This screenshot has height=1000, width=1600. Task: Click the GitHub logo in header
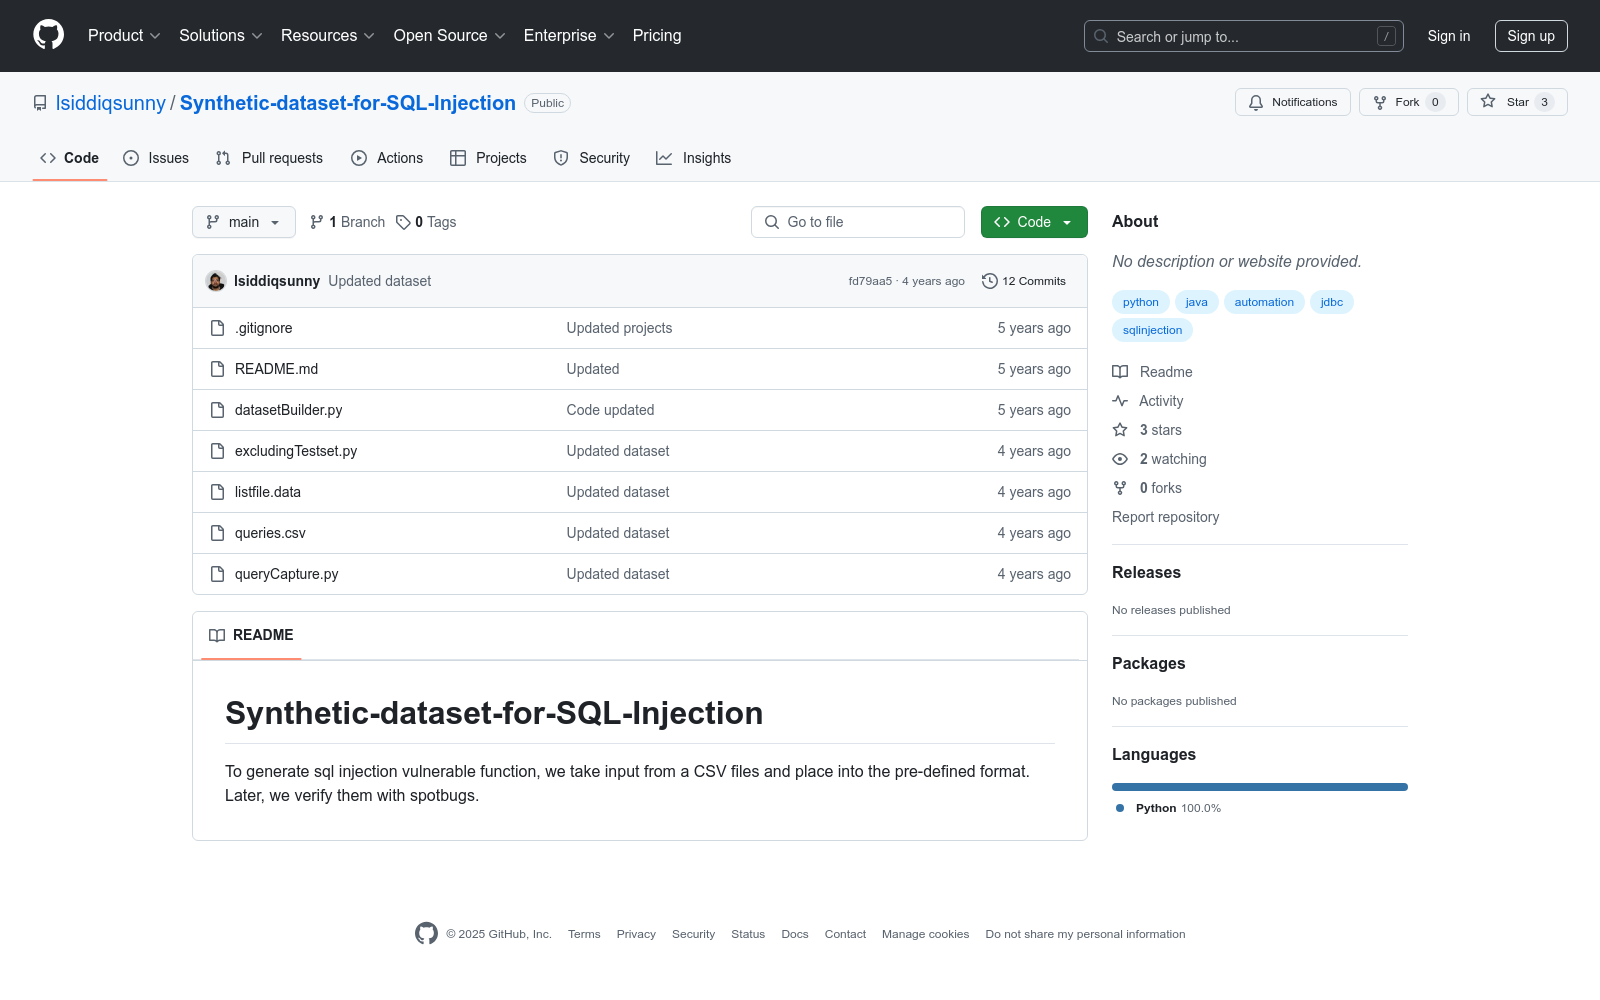[48, 35]
